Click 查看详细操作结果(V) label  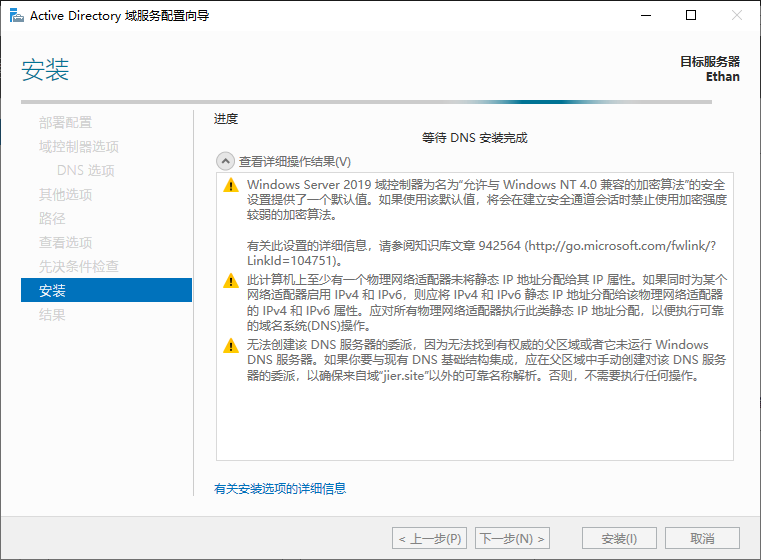pos(295,162)
